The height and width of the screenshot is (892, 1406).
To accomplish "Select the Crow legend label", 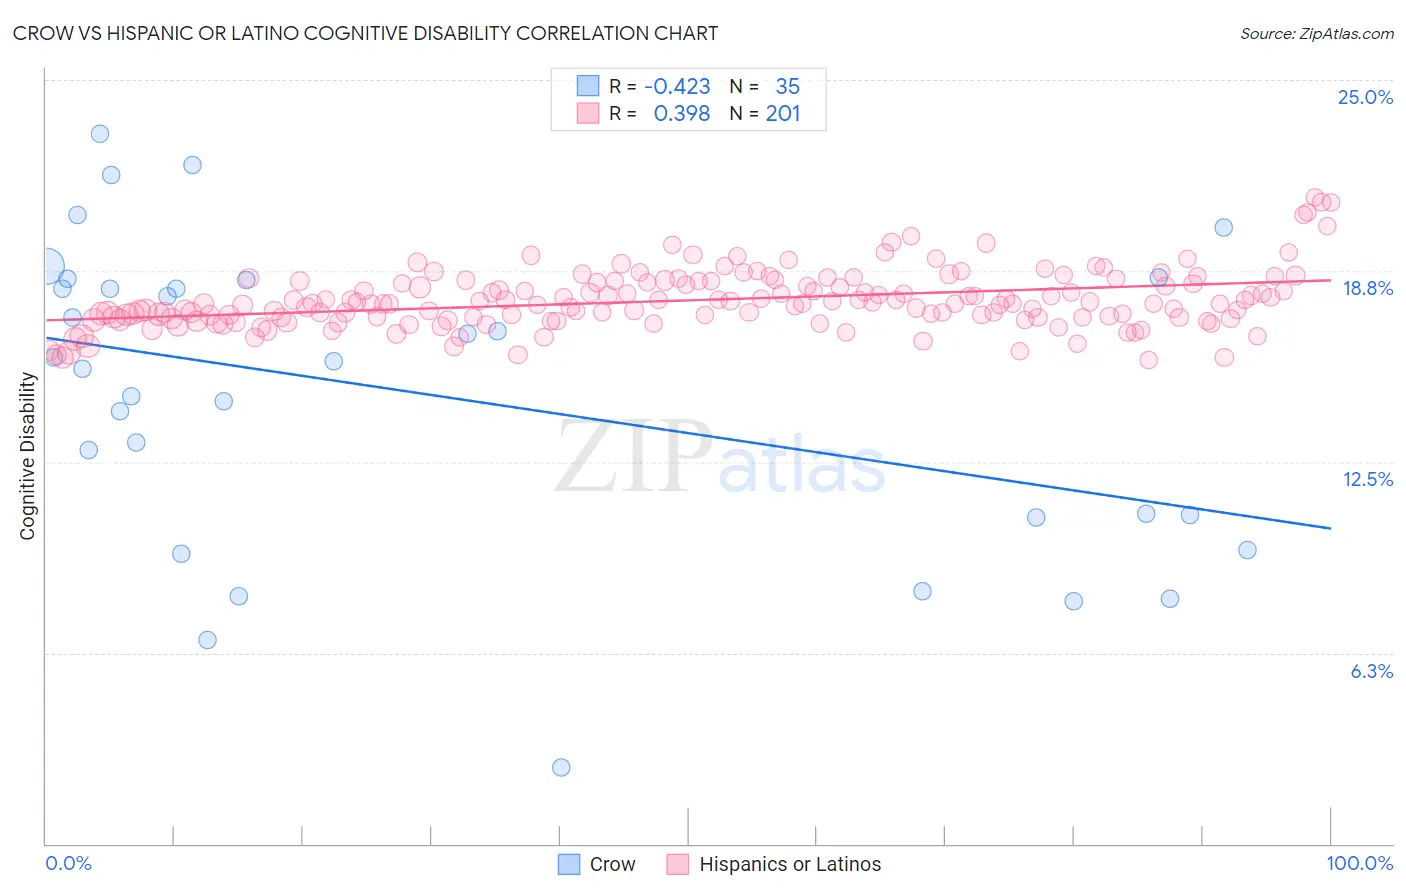I will click(612, 864).
